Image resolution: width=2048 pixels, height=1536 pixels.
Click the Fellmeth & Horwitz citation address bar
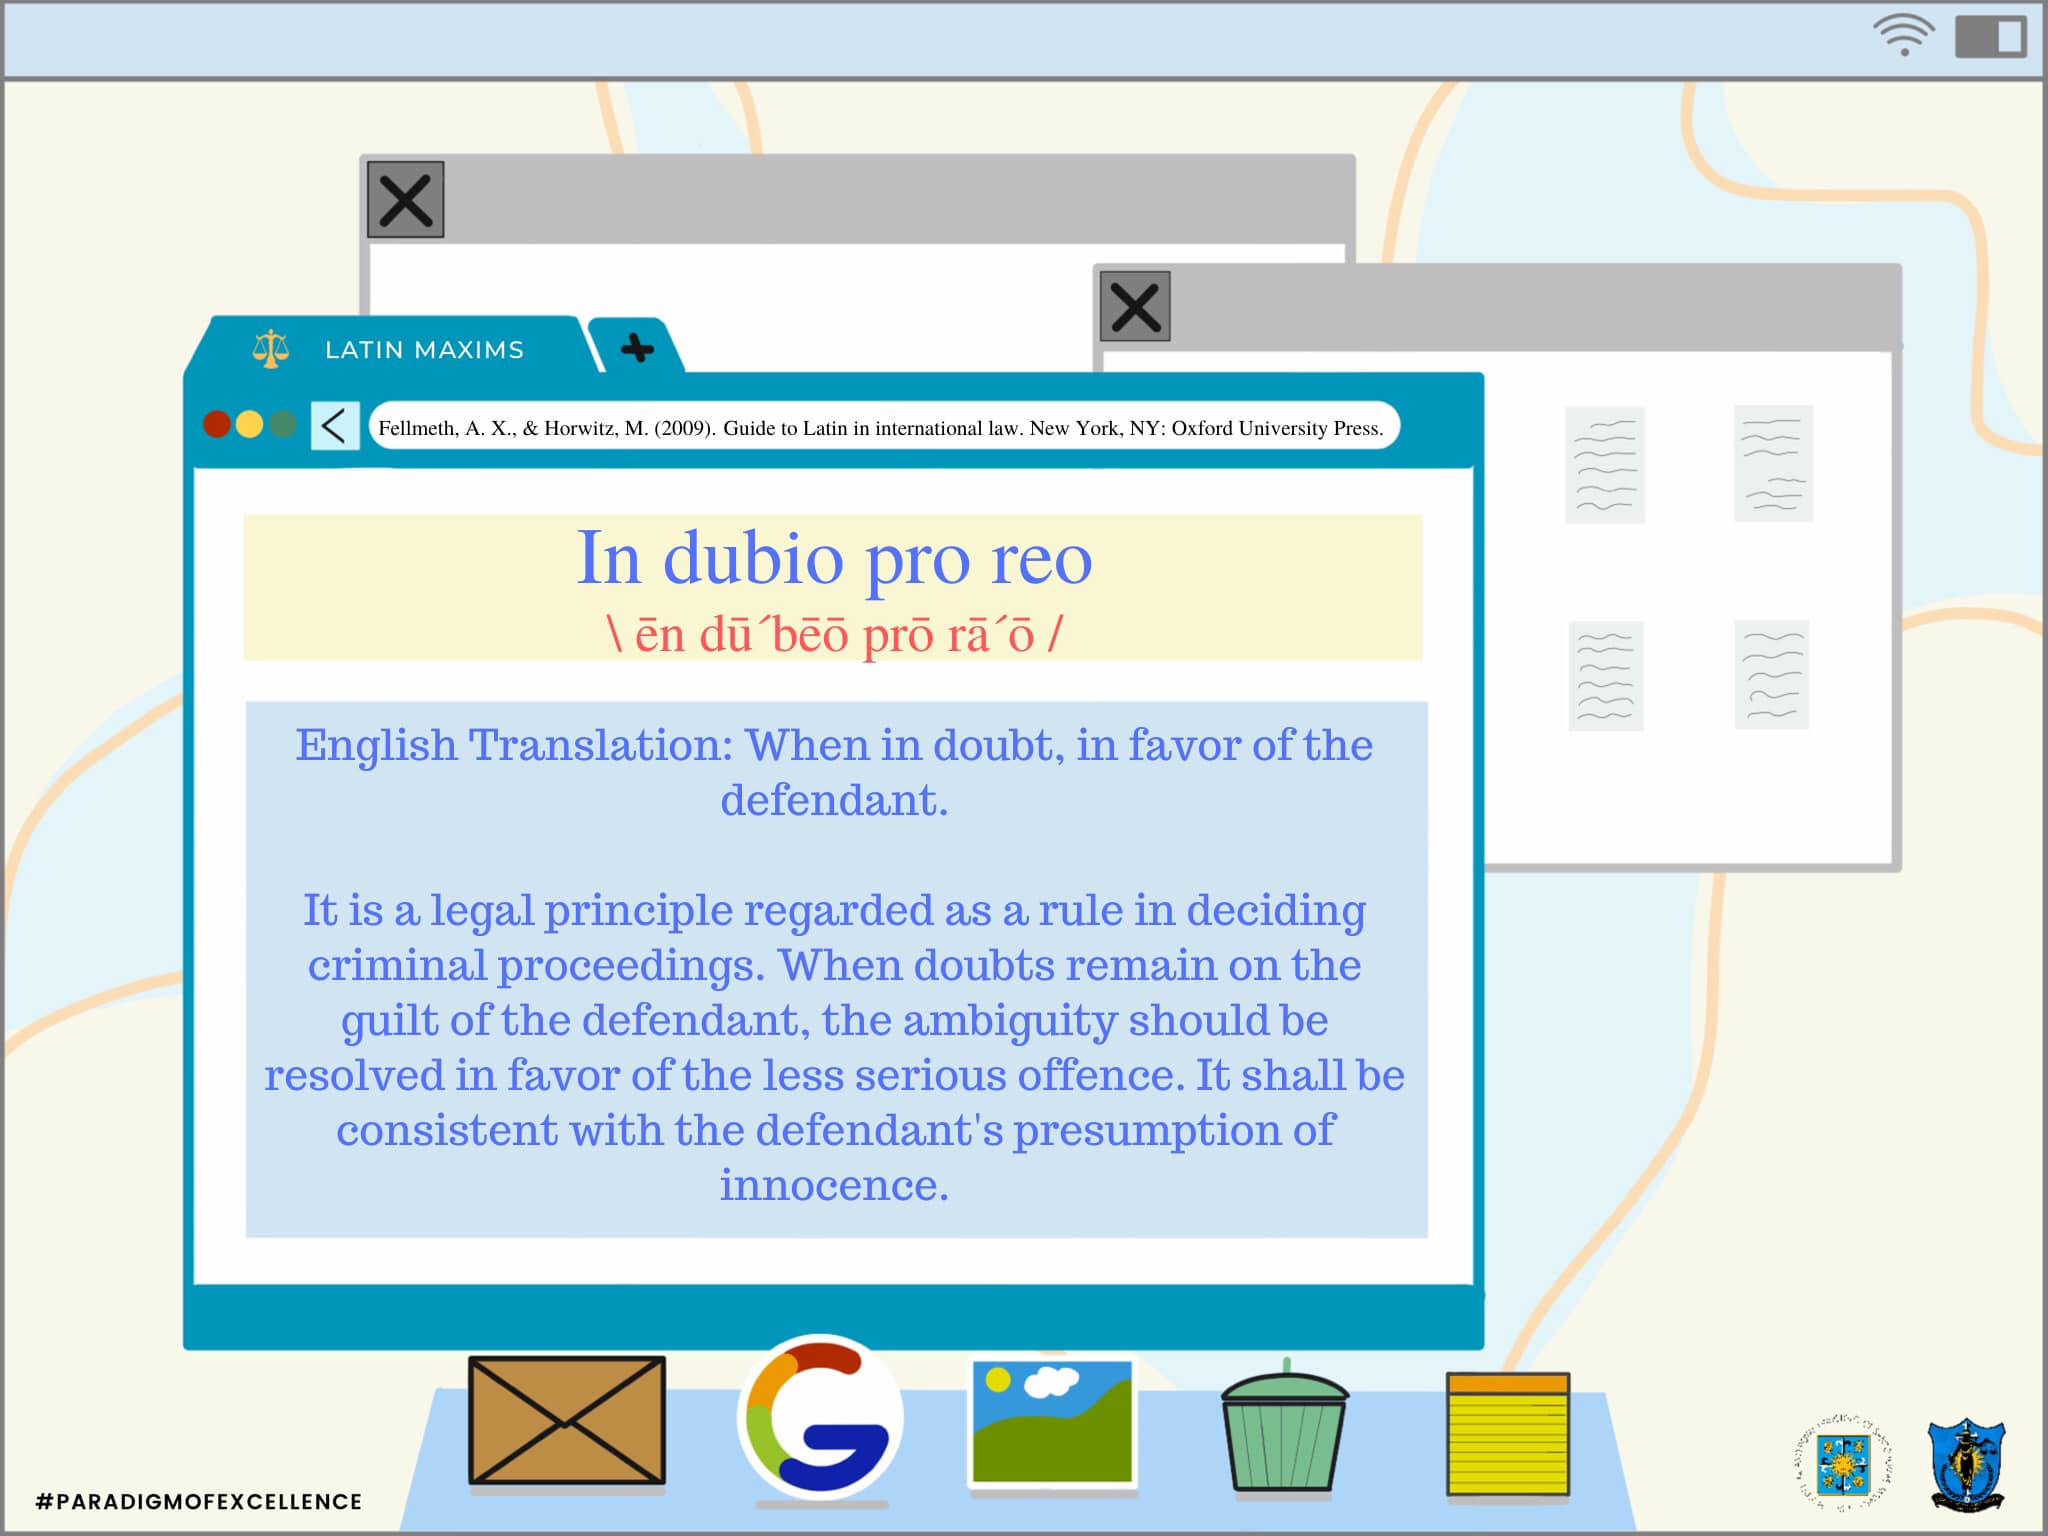883,427
